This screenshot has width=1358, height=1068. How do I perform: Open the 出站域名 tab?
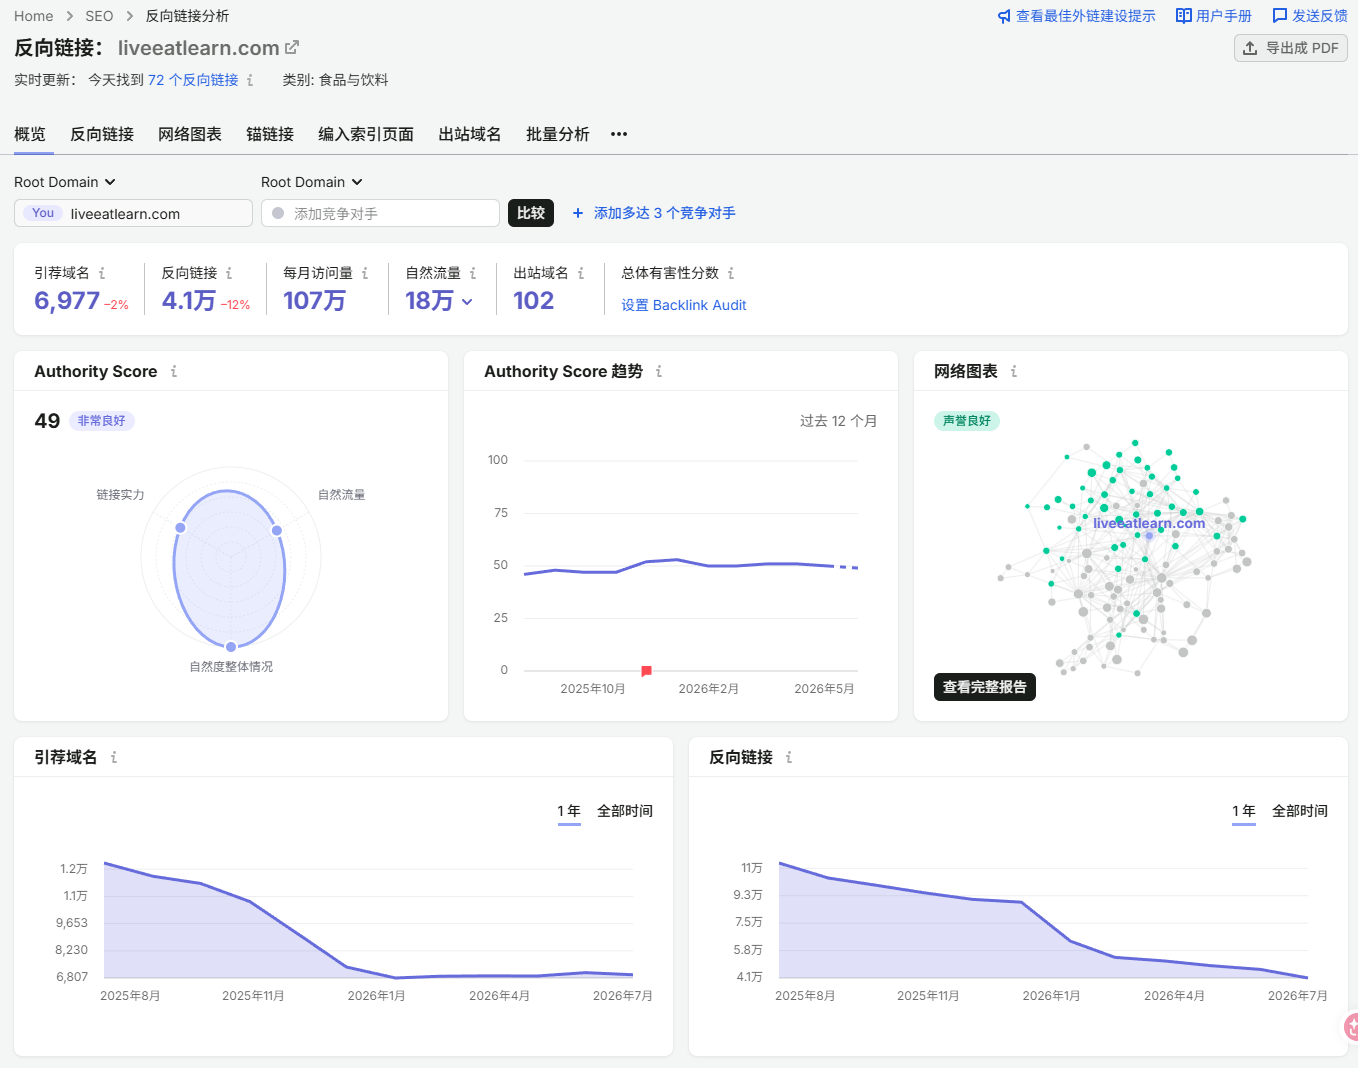(470, 134)
